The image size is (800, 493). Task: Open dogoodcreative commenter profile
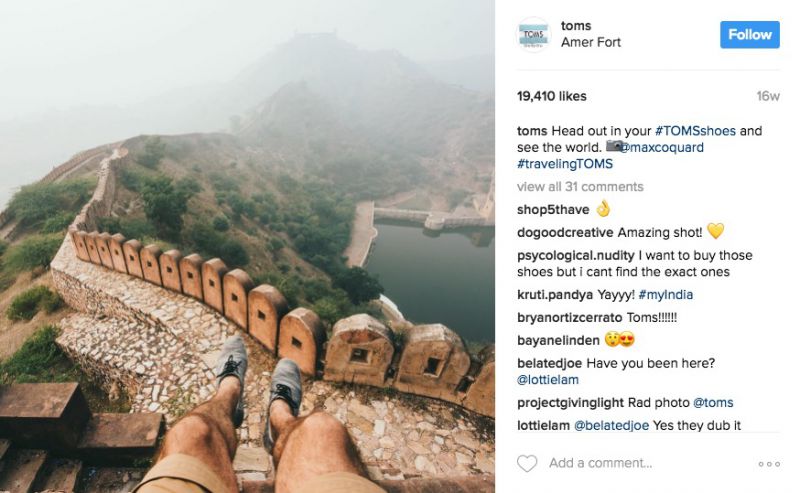tap(565, 233)
